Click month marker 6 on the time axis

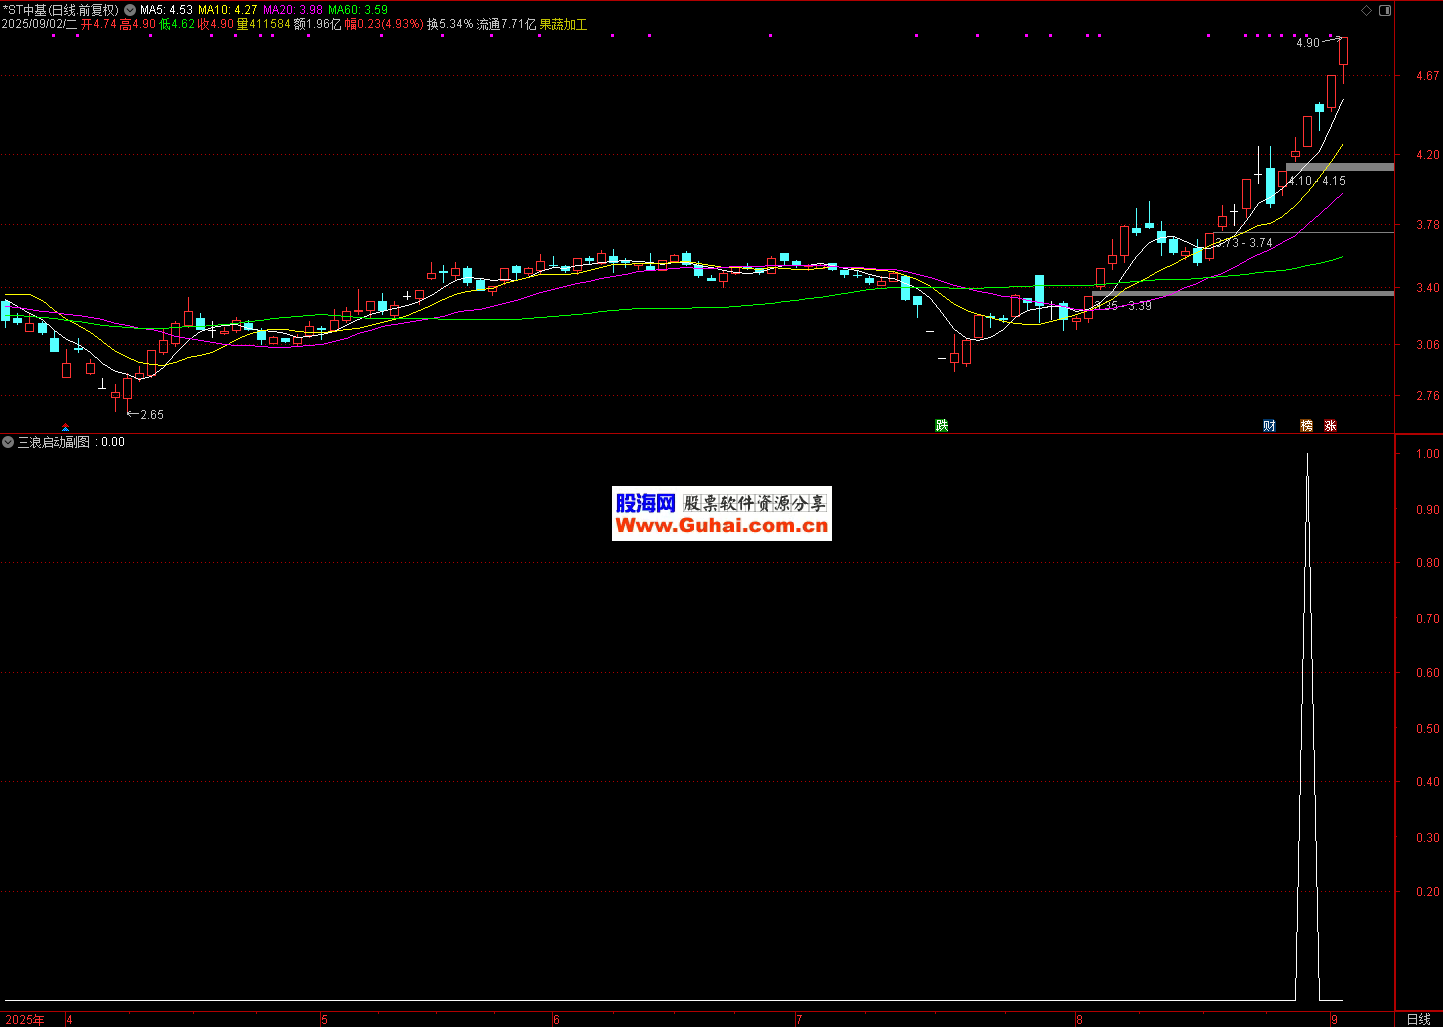(x=557, y=1020)
